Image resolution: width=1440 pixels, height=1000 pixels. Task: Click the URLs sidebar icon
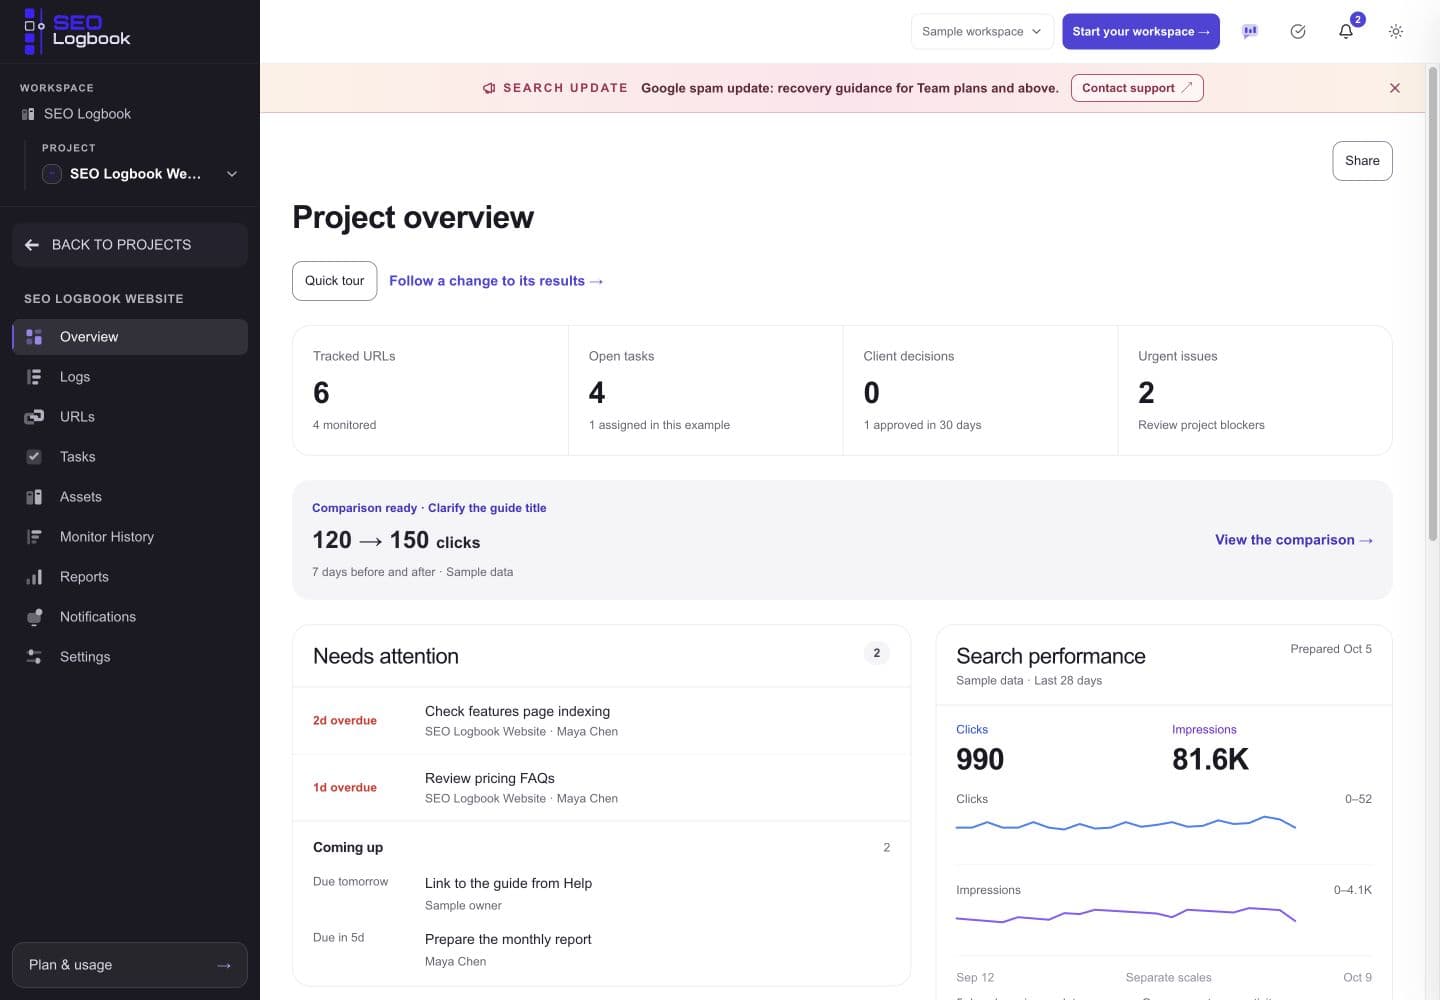click(x=34, y=417)
